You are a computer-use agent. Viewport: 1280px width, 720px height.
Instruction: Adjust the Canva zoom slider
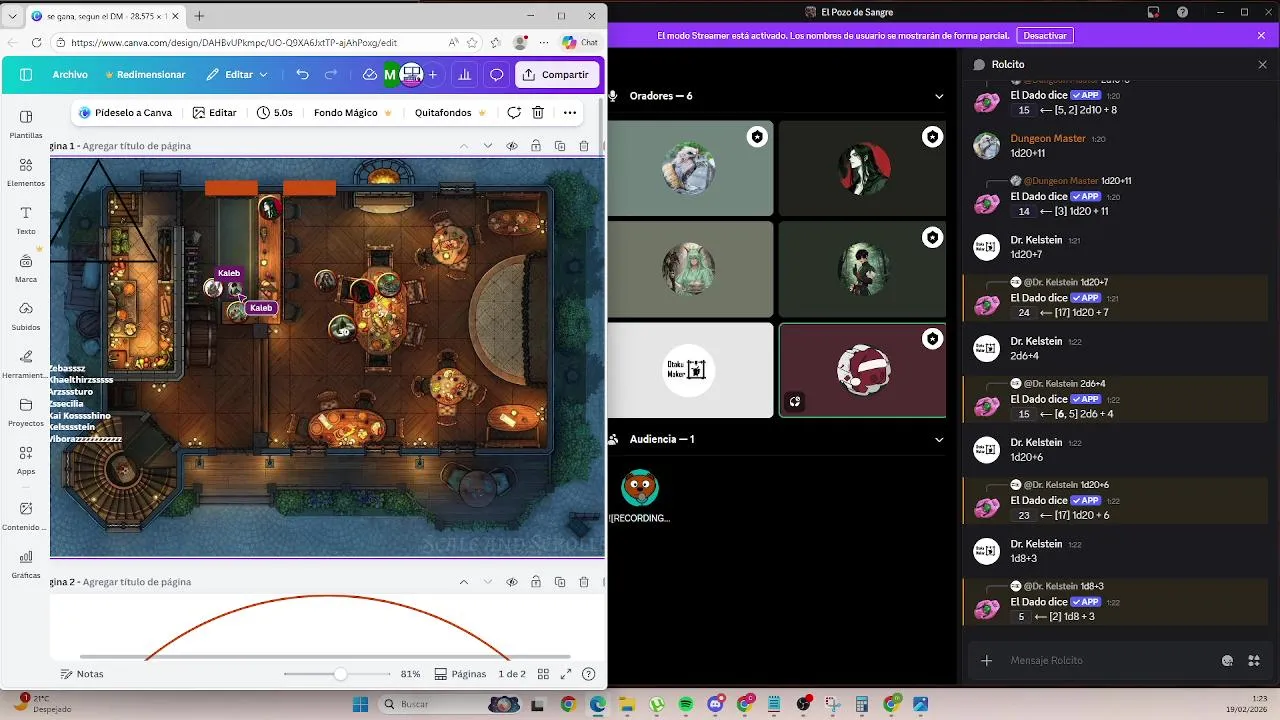click(x=340, y=674)
